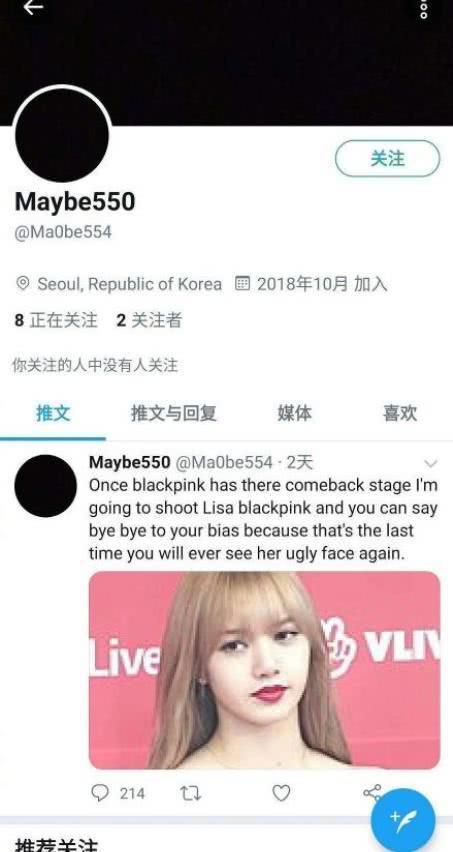Open the large black profile avatar
Viewport: 453px width, 852px height.
click(62, 135)
